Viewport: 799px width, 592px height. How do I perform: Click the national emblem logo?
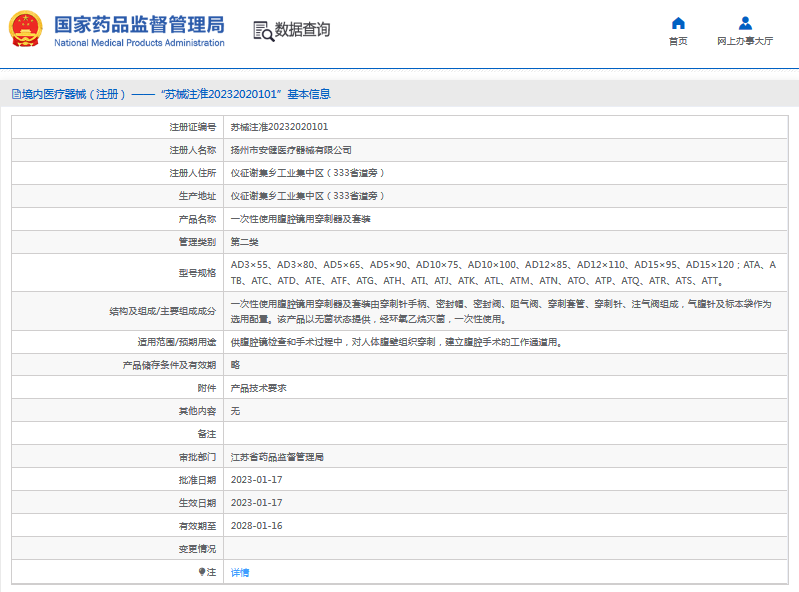[26, 29]
